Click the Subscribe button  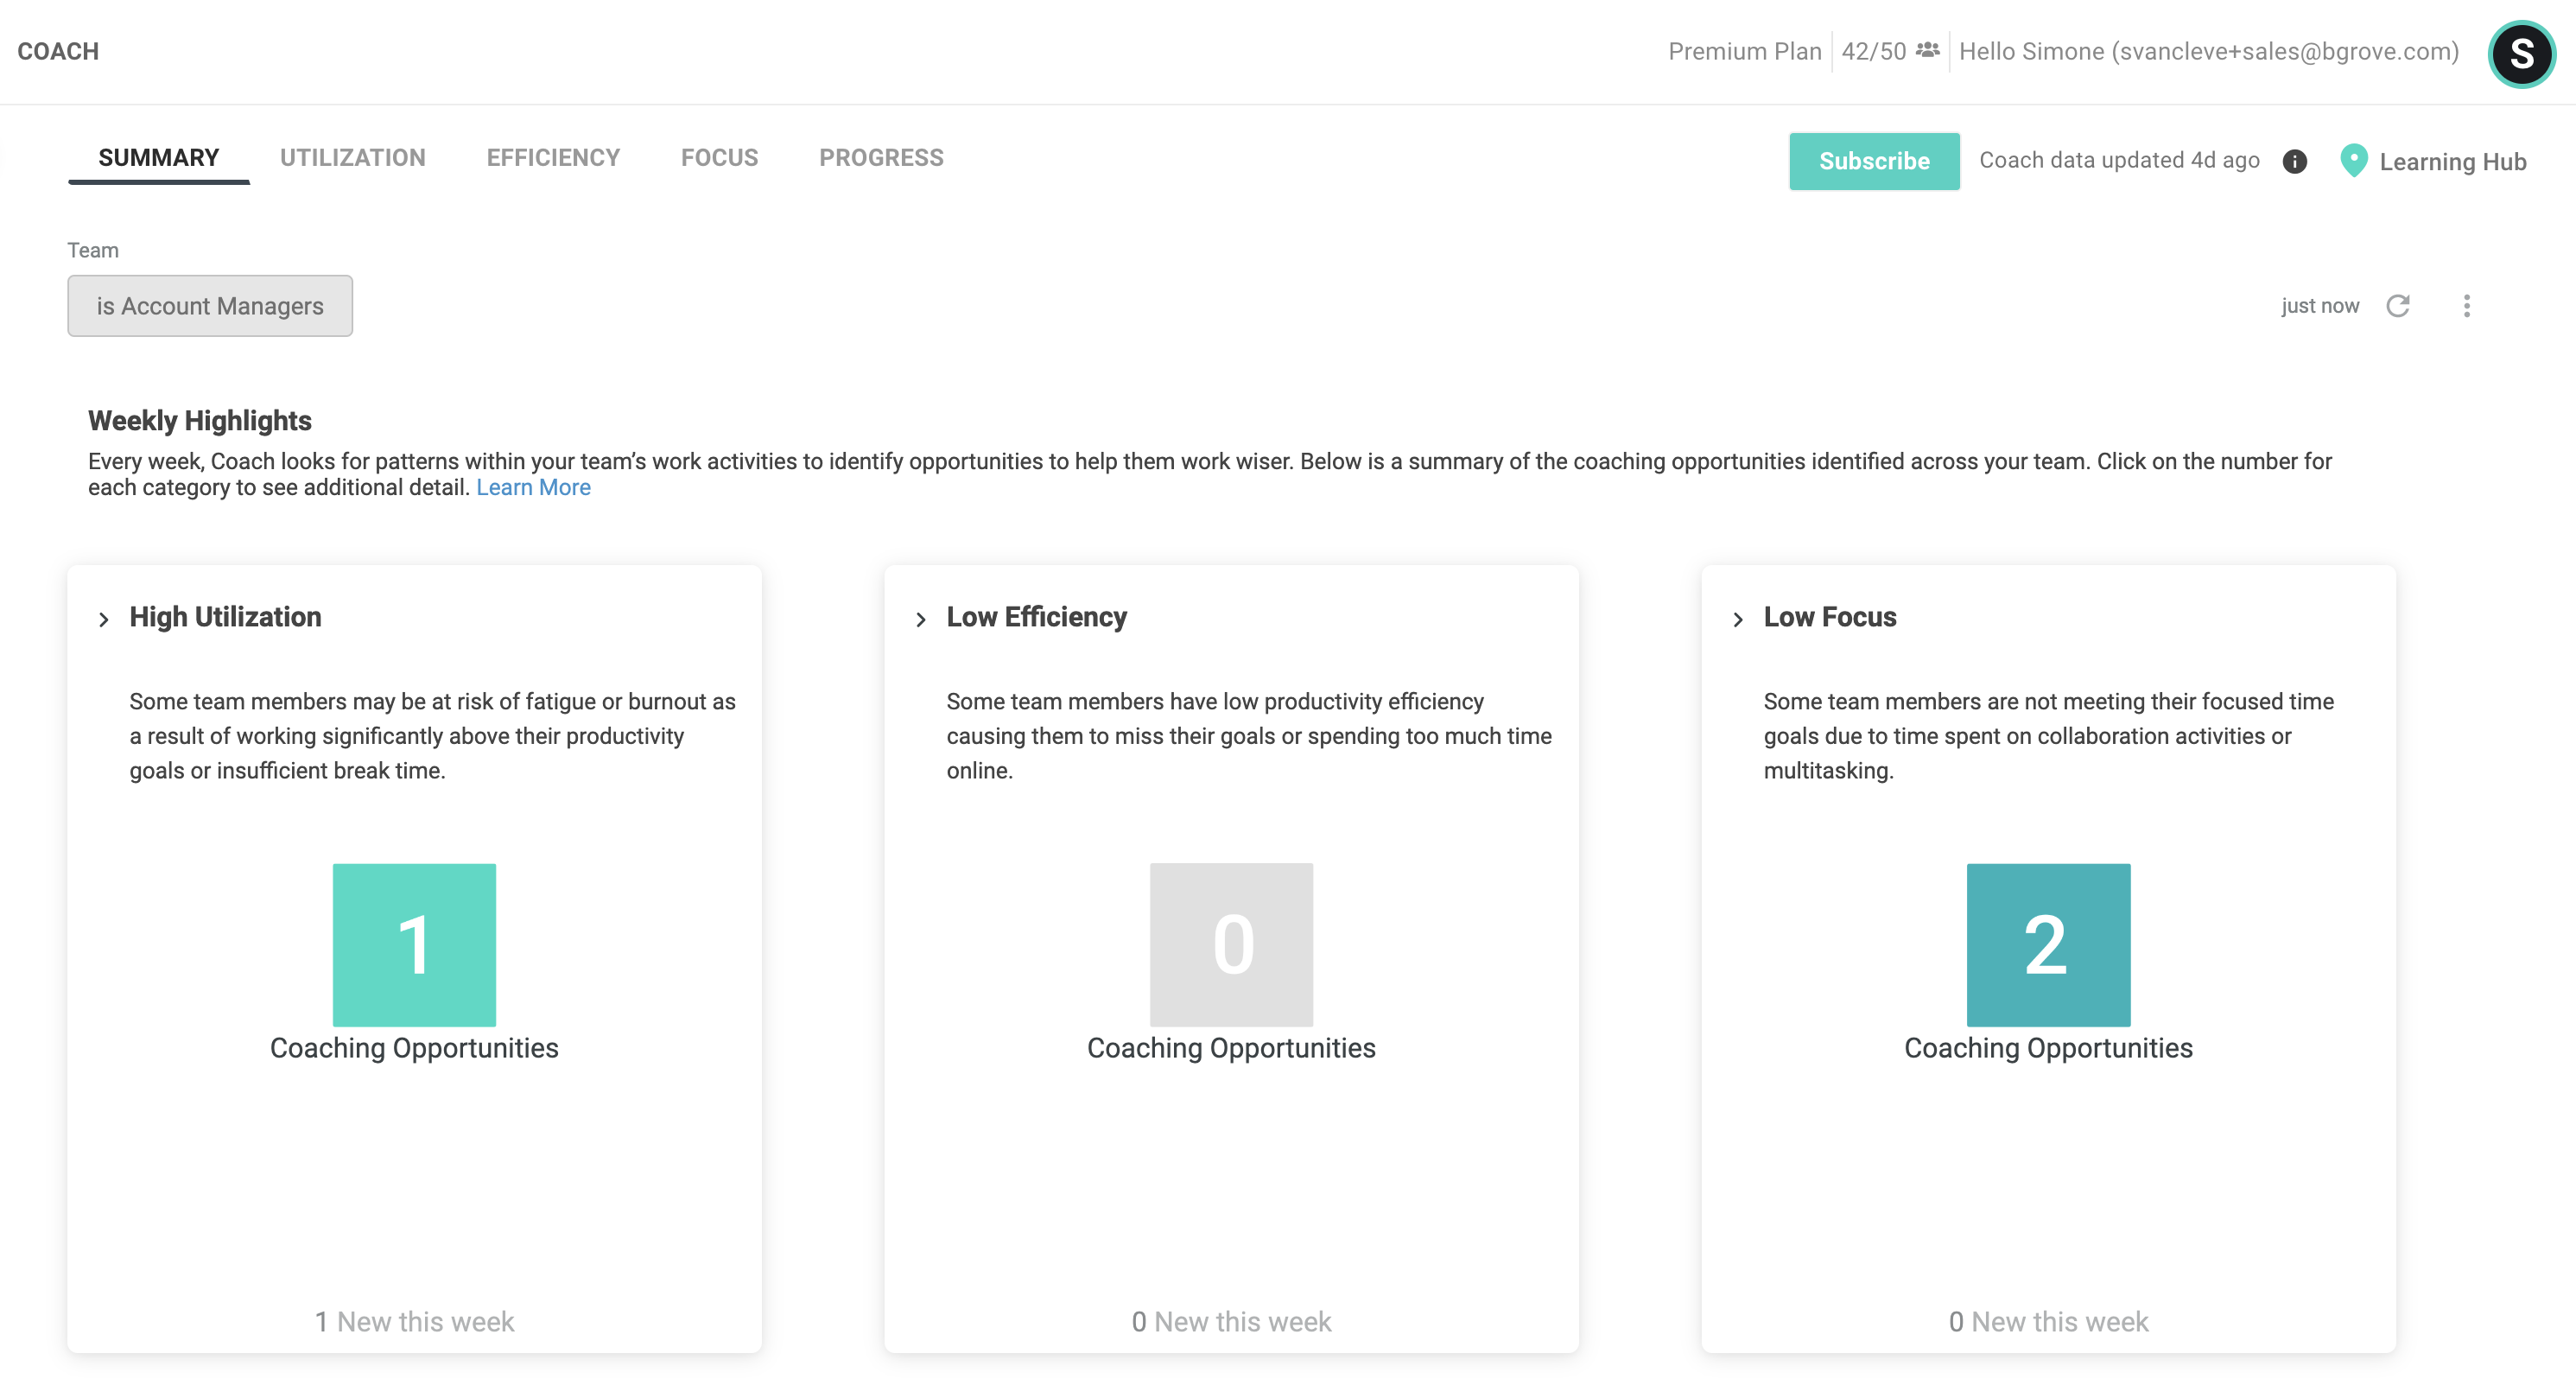click(x=1874, y=161)
